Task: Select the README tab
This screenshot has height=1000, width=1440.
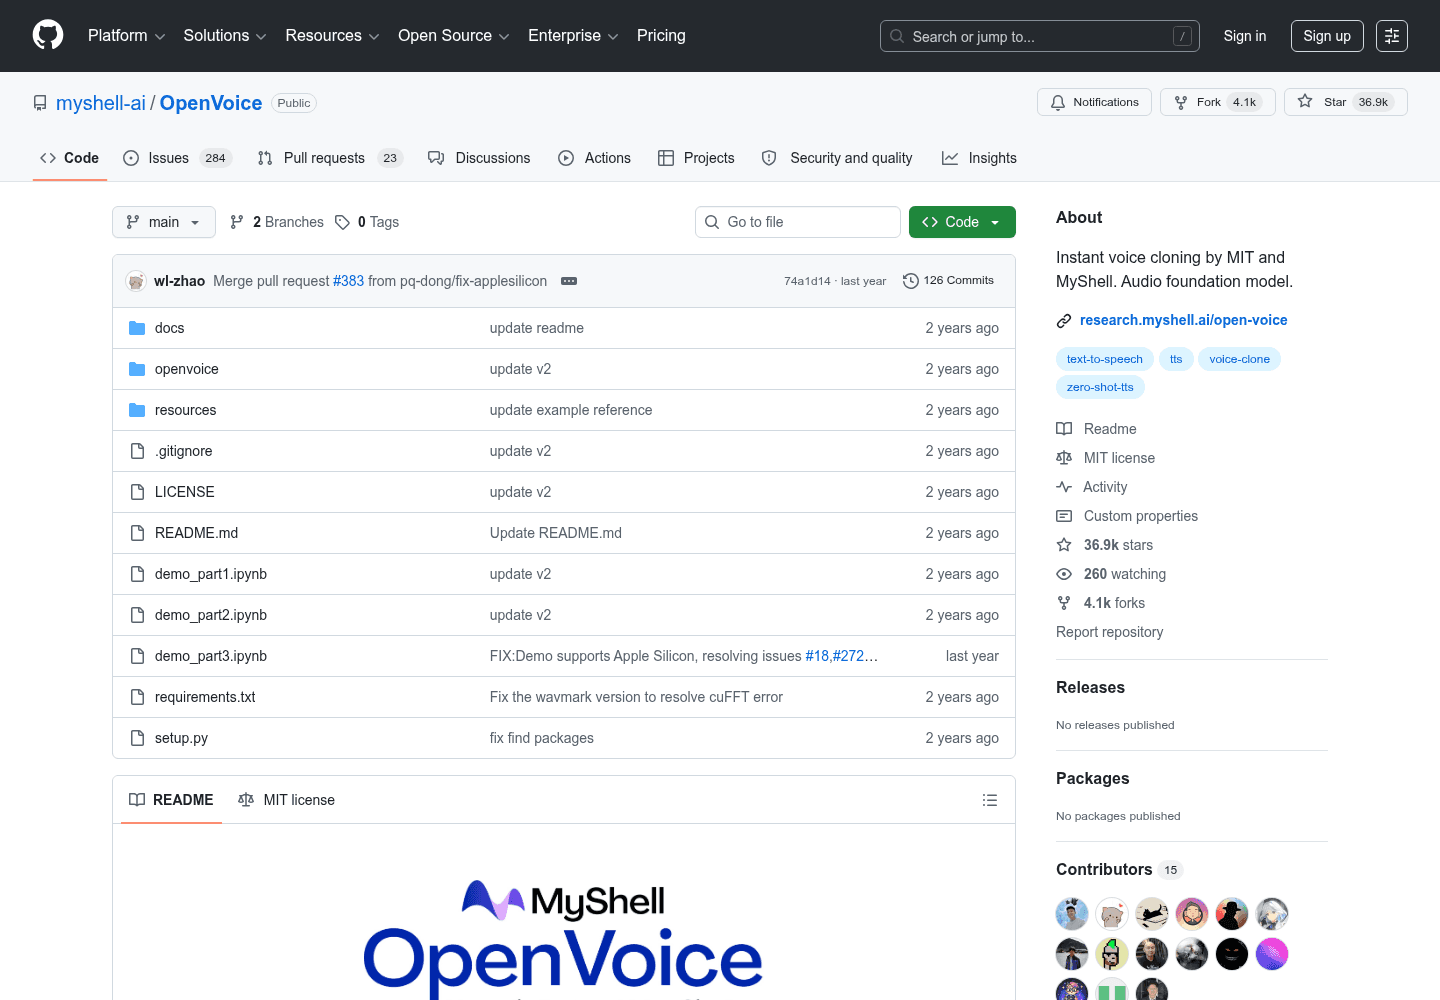Action: pos(171,800)
